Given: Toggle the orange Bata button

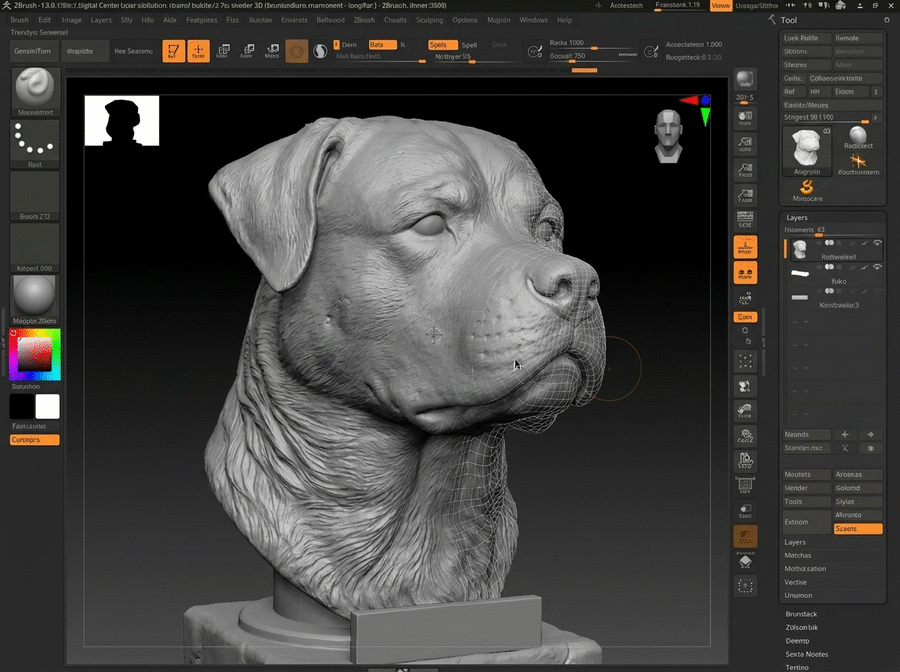Looking at the screenshot, I should pos(382,45).
